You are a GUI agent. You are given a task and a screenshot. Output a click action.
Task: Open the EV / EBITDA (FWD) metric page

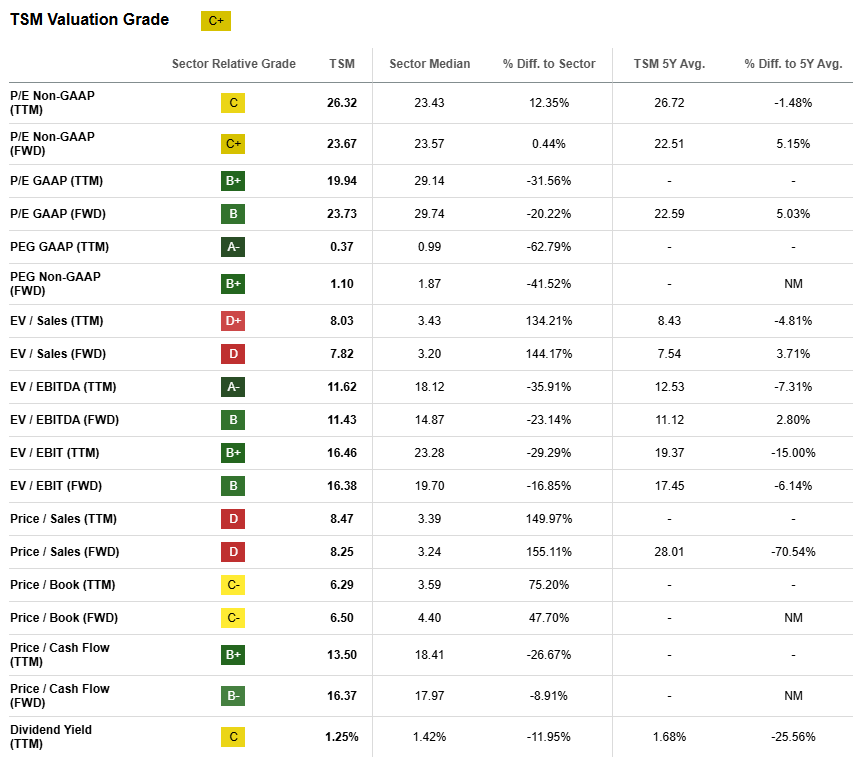click(x=63, y=420)
